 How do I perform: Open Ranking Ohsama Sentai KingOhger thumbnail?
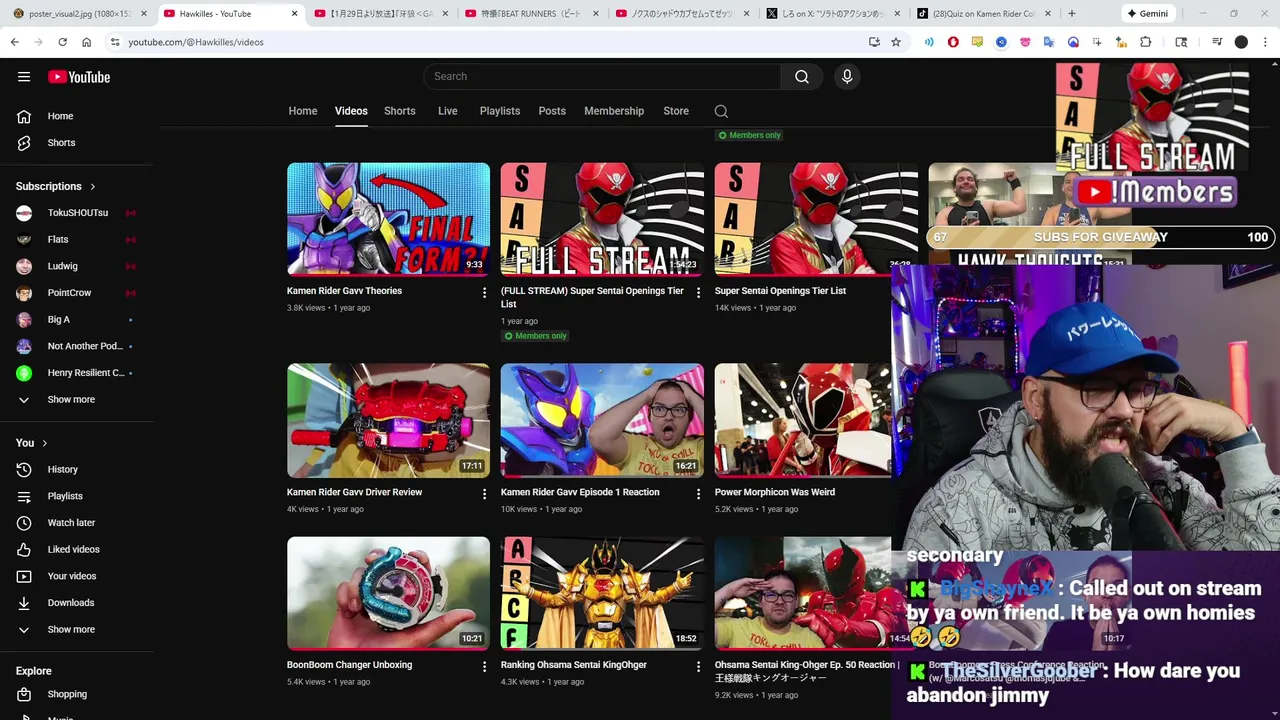[602, 593]
